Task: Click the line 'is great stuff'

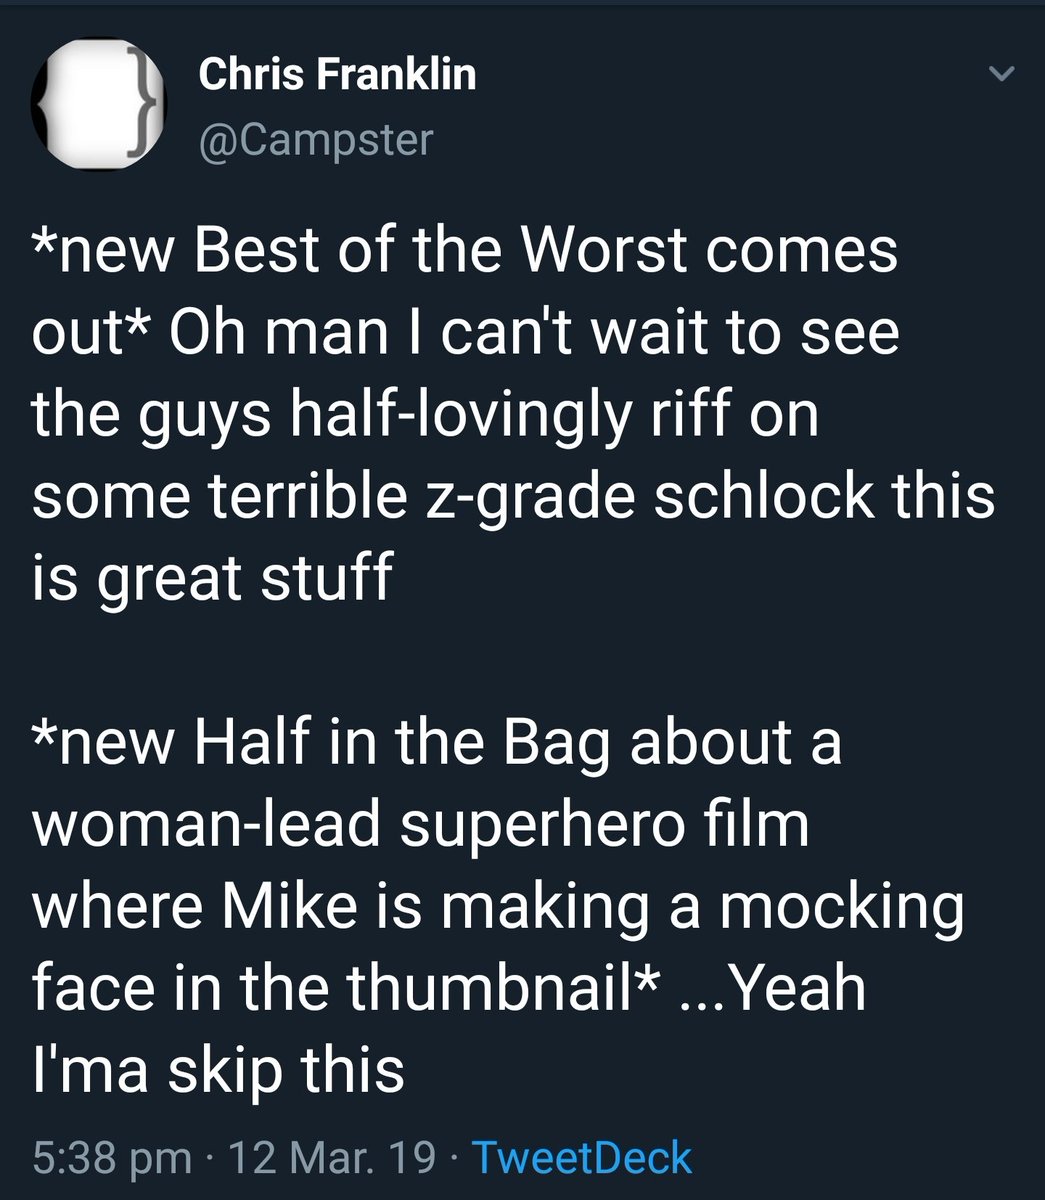Action: pos(211,578)
